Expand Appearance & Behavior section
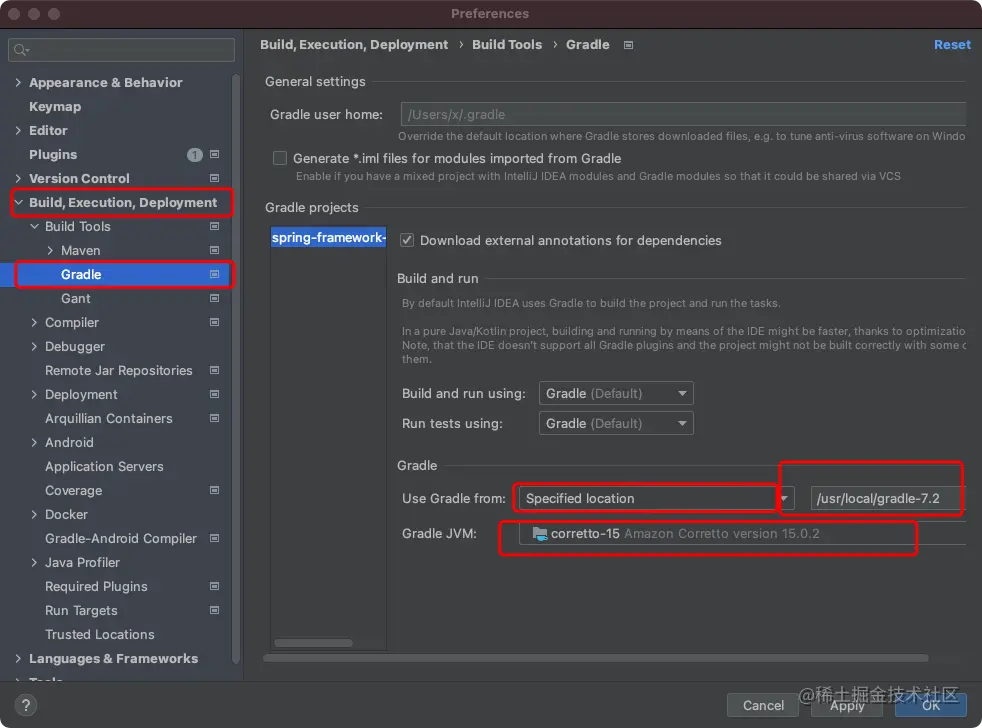 coord(18,82)
